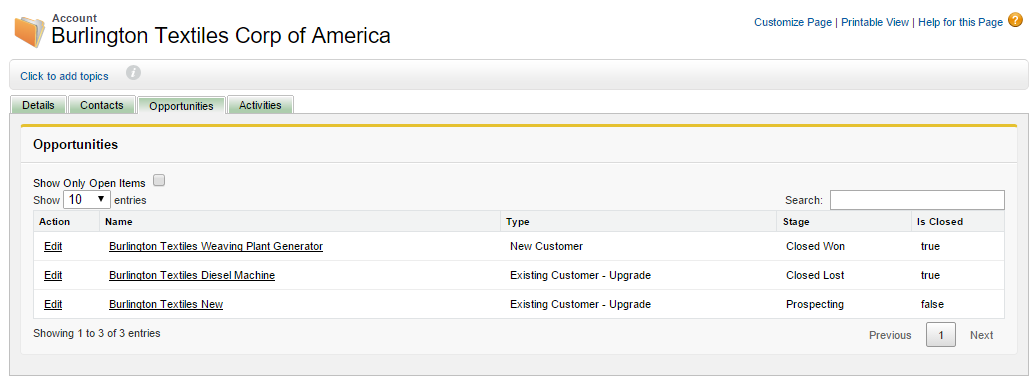Sort by the Type column header
Screen dimensions: 1032x380
click(x=638, y=221)
